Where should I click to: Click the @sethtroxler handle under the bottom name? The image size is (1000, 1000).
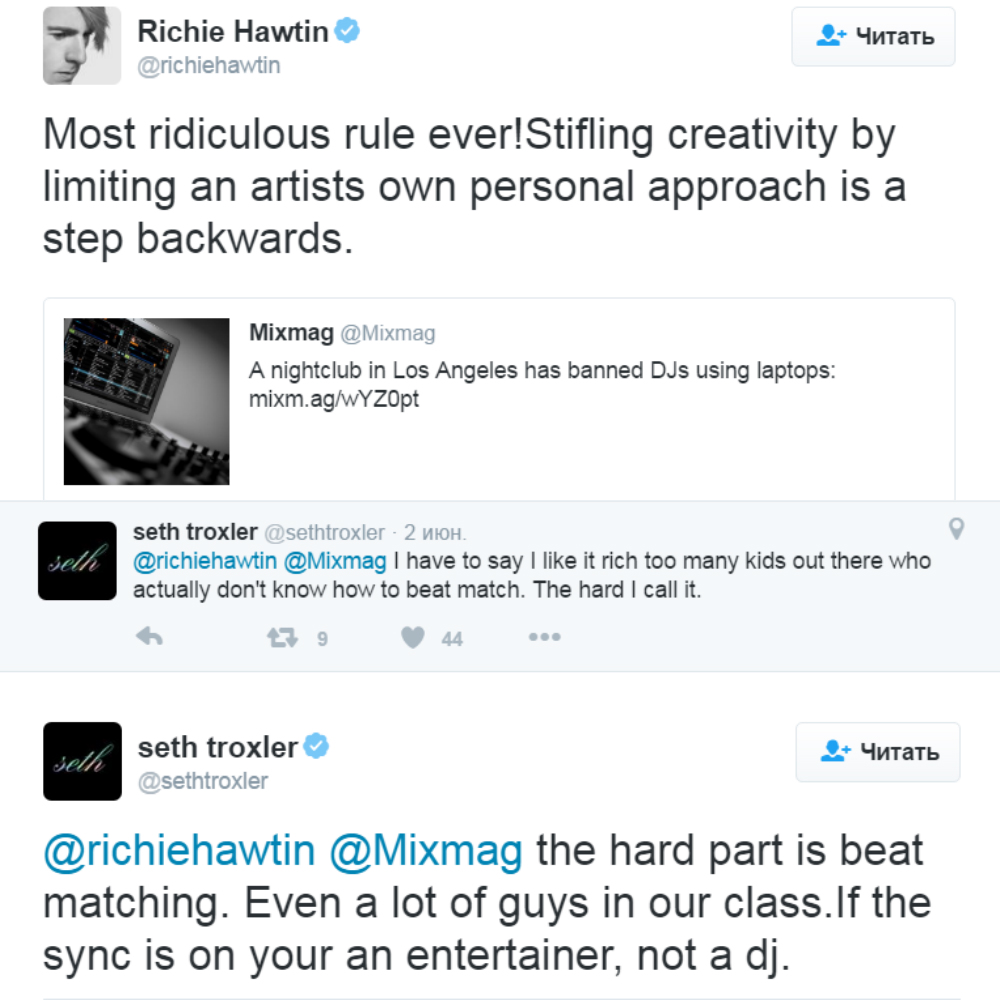203,781
